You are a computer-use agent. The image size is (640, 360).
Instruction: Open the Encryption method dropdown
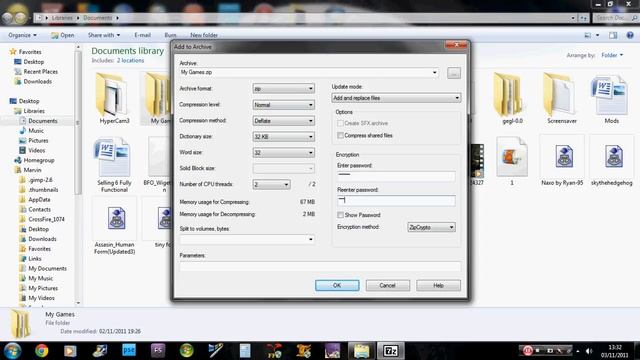pos(431,227)
